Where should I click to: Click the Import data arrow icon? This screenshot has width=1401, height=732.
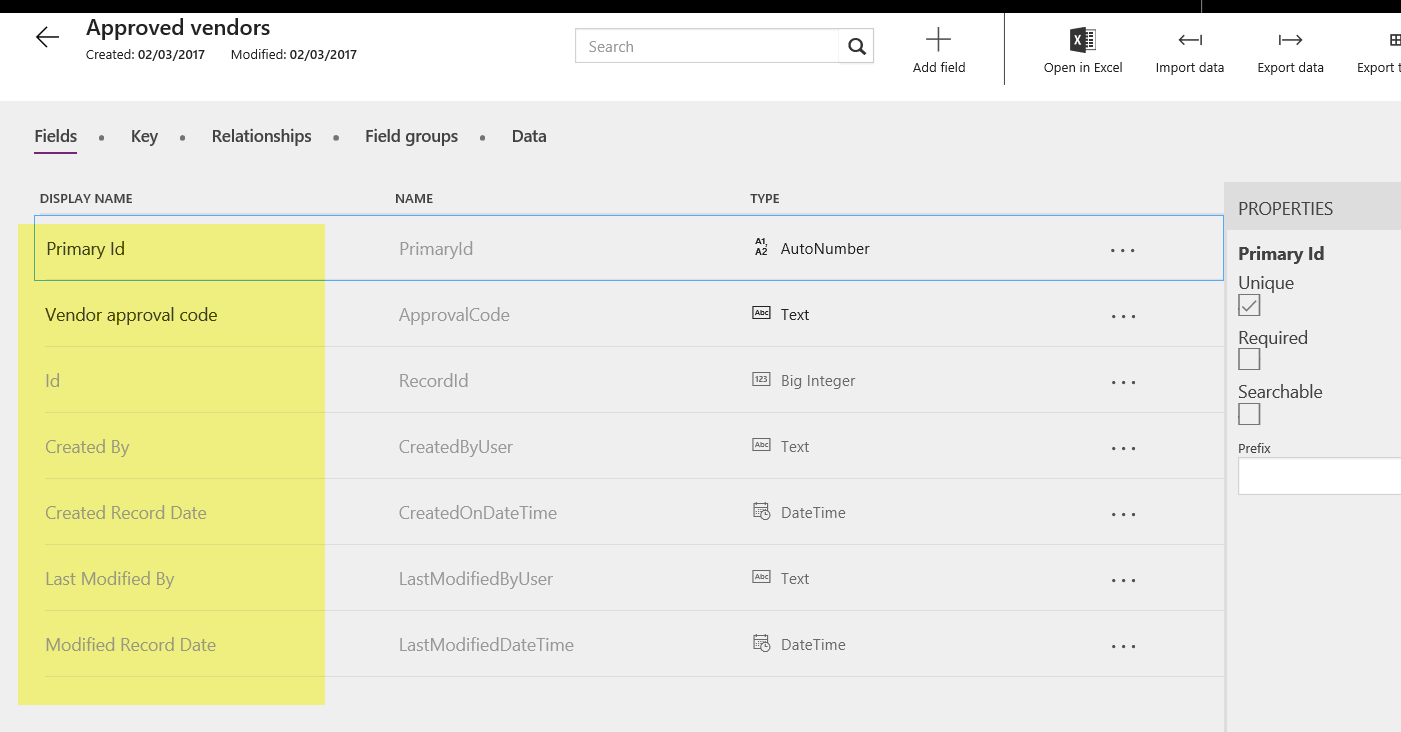click(1189, 40)
